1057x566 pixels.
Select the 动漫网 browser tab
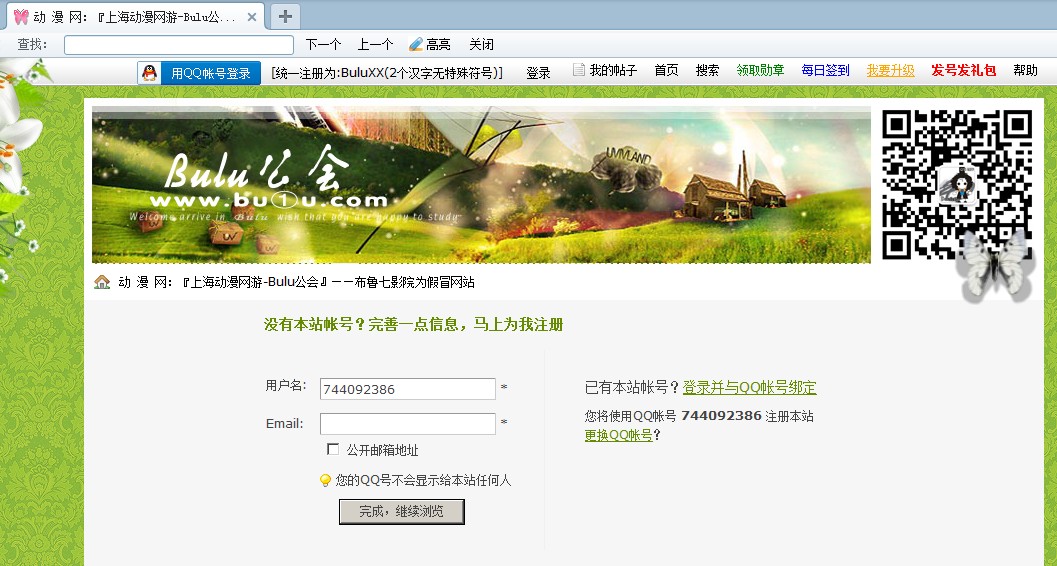tap(135, 17)
